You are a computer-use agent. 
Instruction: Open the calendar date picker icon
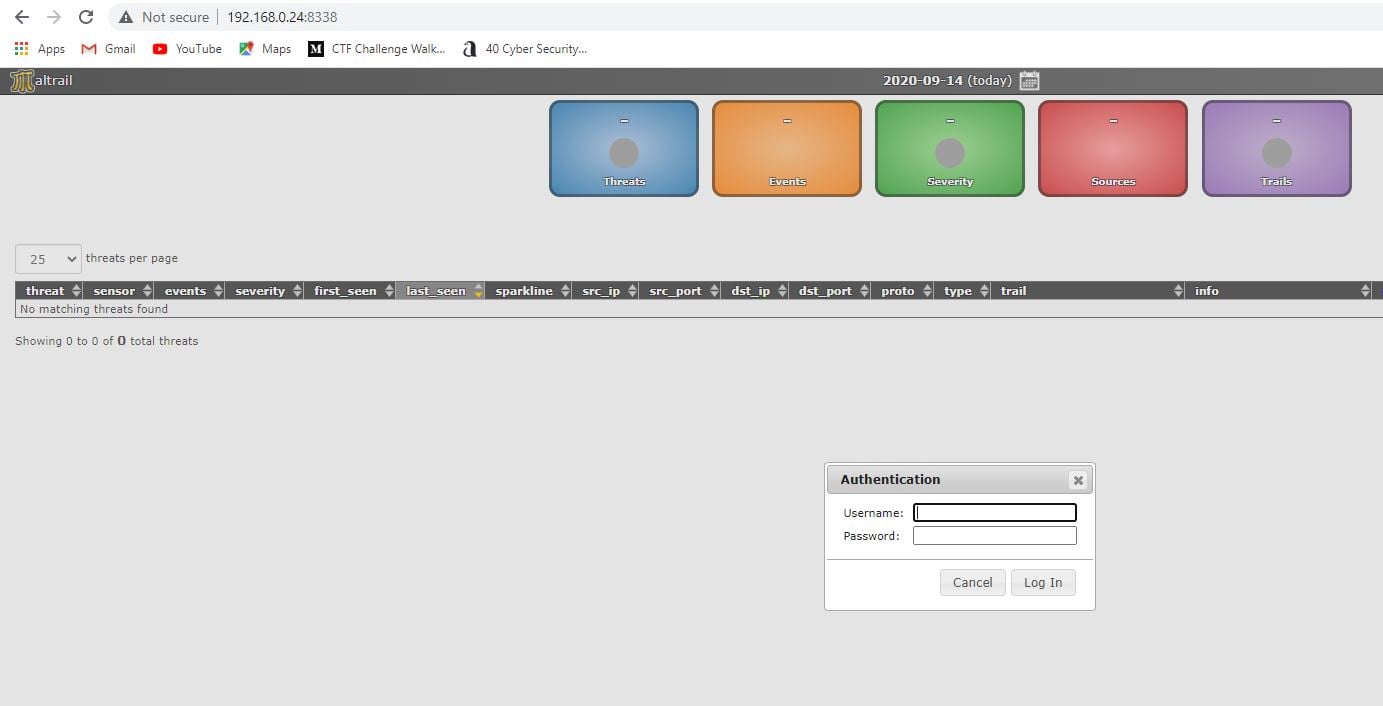[x=1029, y=81]
